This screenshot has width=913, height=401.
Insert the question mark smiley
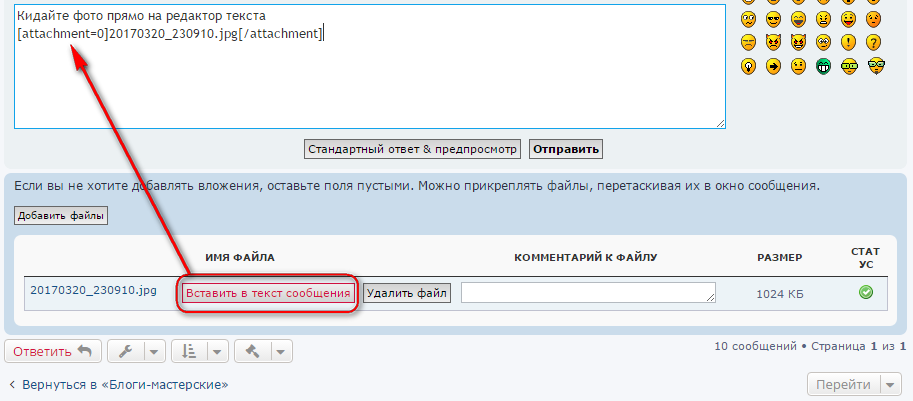pos(873,42)
